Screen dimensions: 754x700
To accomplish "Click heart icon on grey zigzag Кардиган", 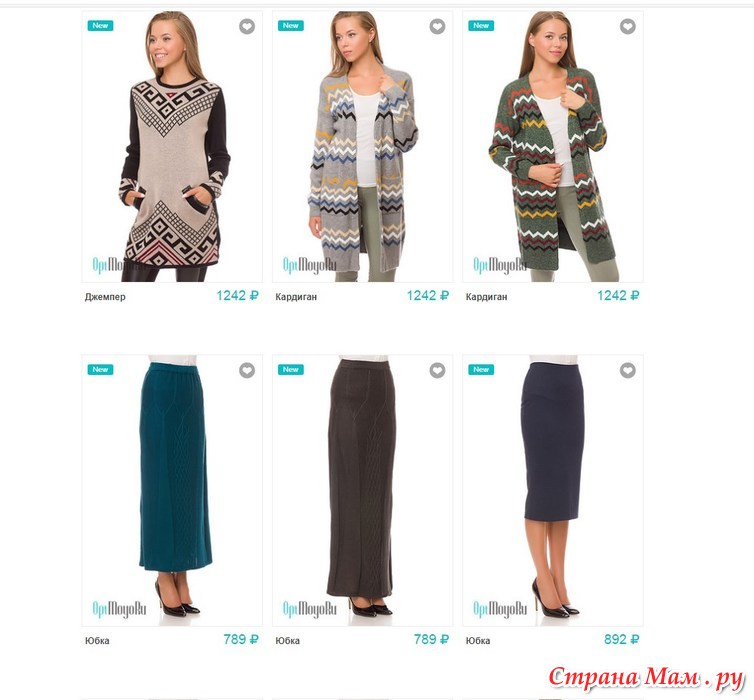I will [437, 26].
